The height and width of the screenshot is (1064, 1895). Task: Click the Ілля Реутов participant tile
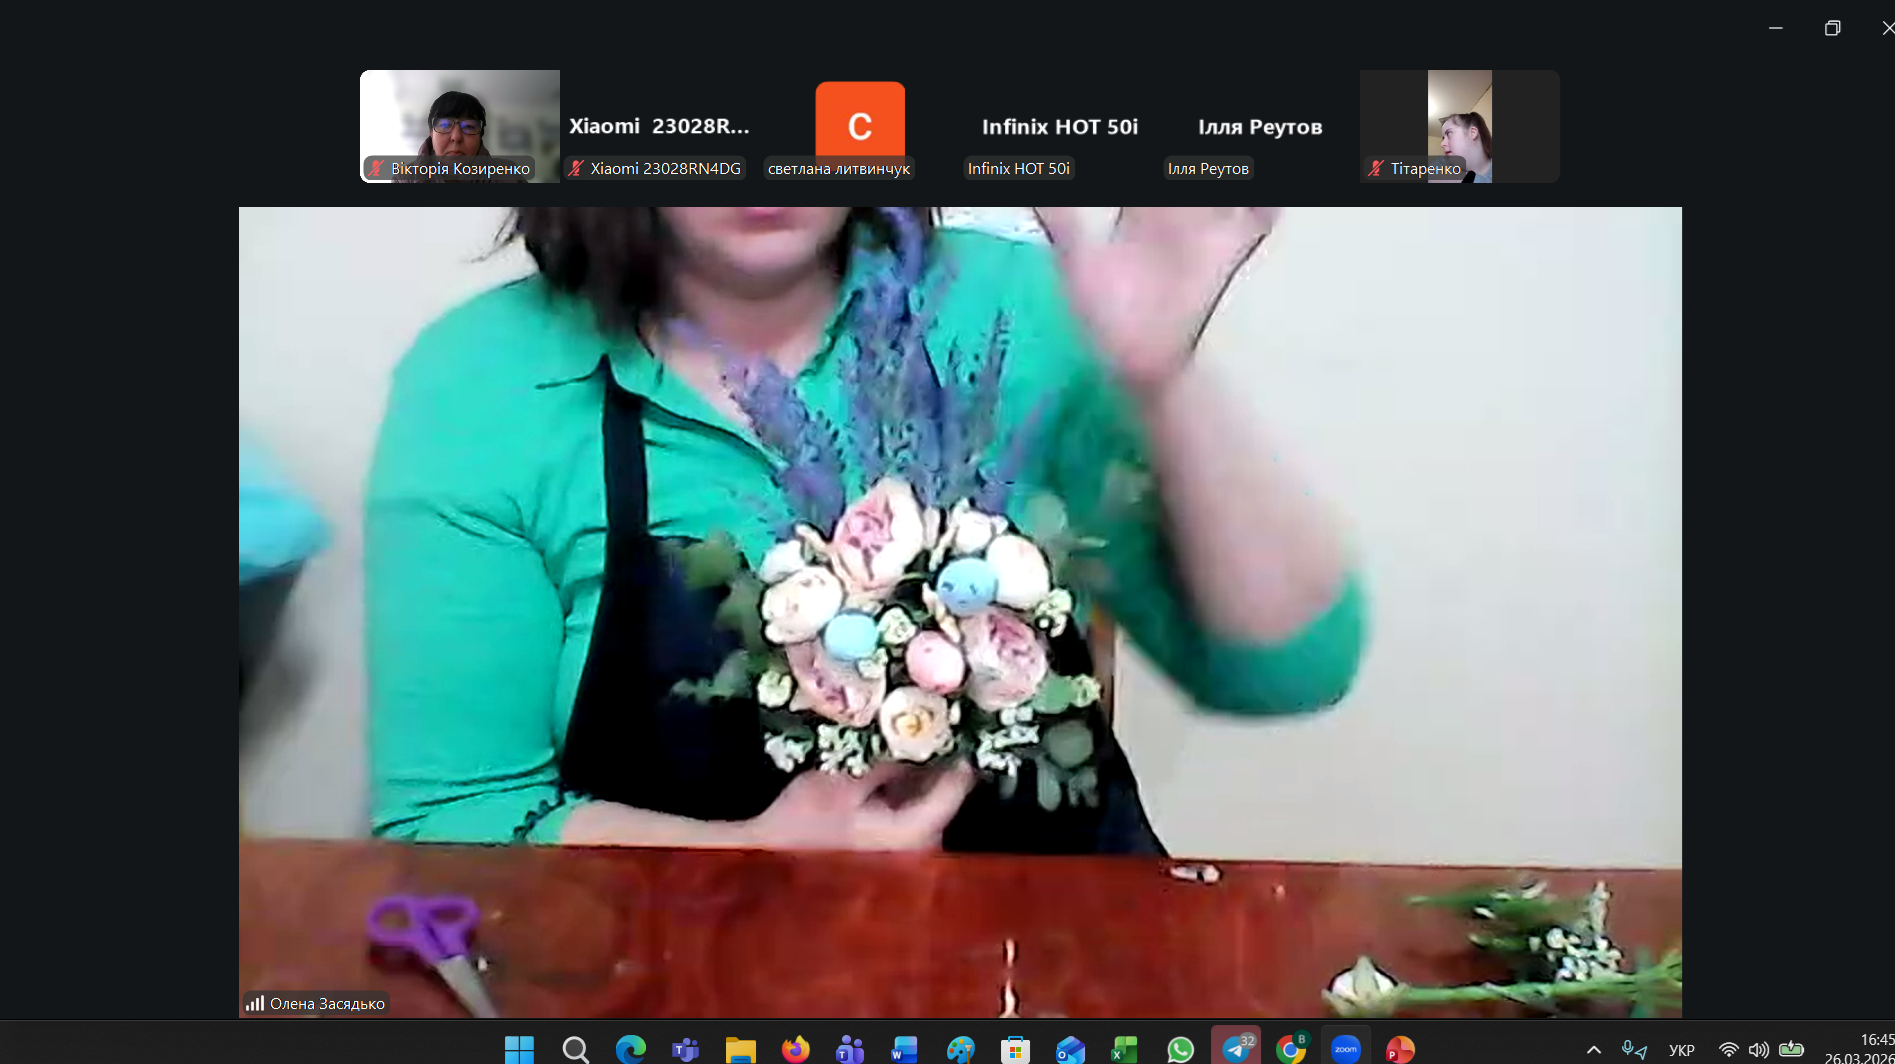tap(1259, 126)
